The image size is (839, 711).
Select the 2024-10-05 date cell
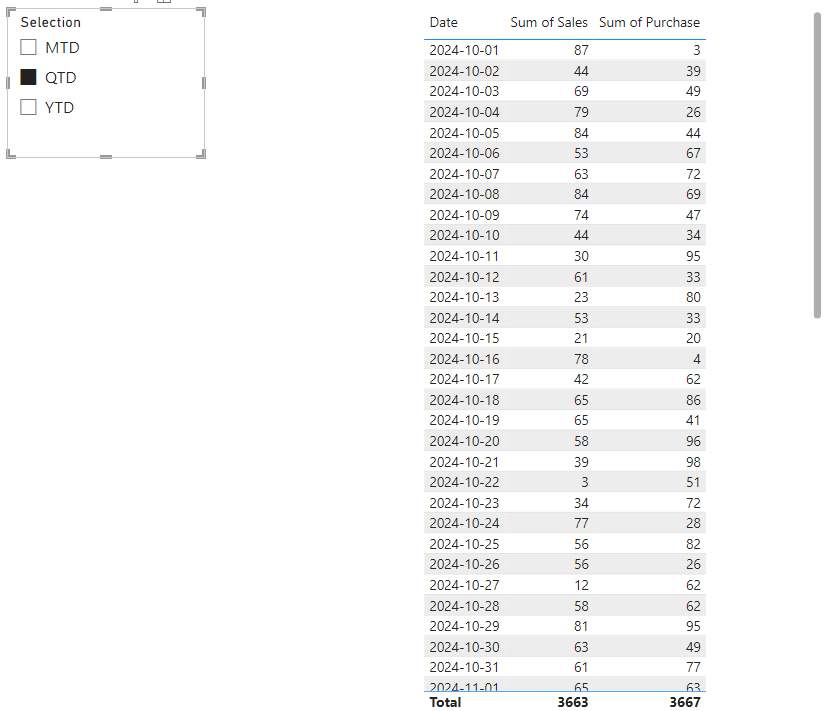click(464, 133)
